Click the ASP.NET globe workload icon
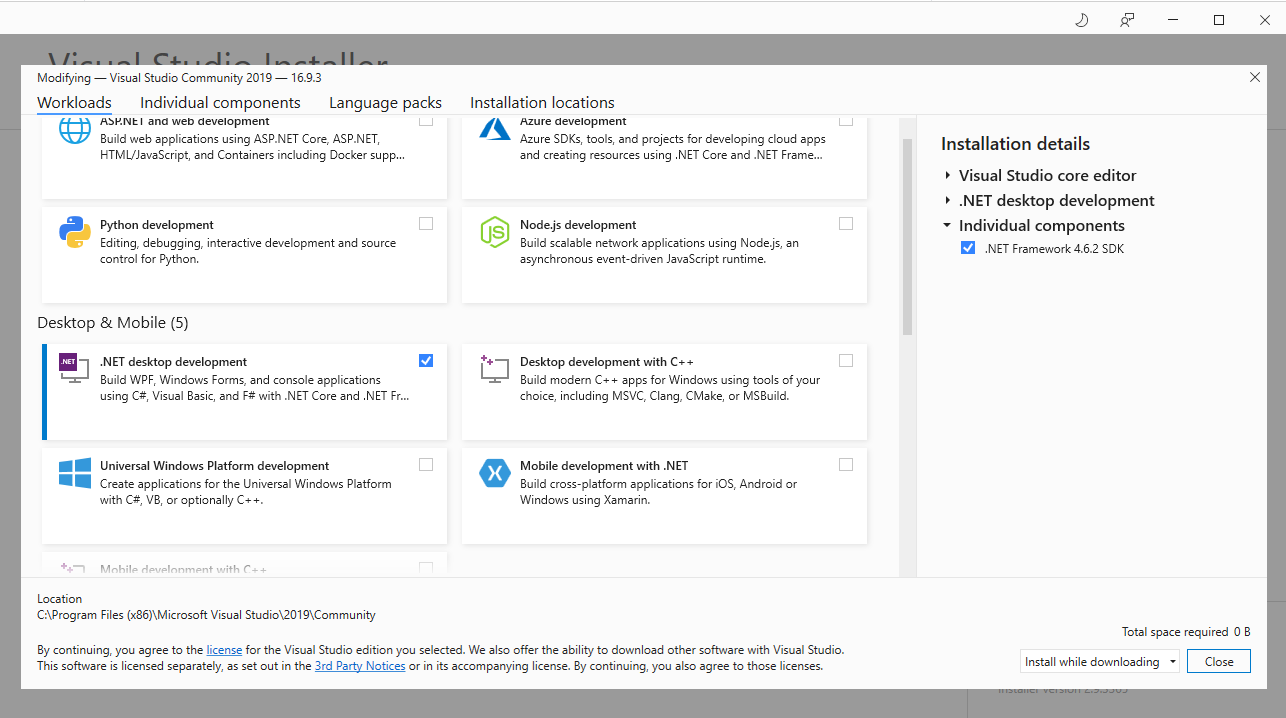Image resolution: width=1286 pixels, height=718 pixels. pyautogui.click(x=75, y=130)
